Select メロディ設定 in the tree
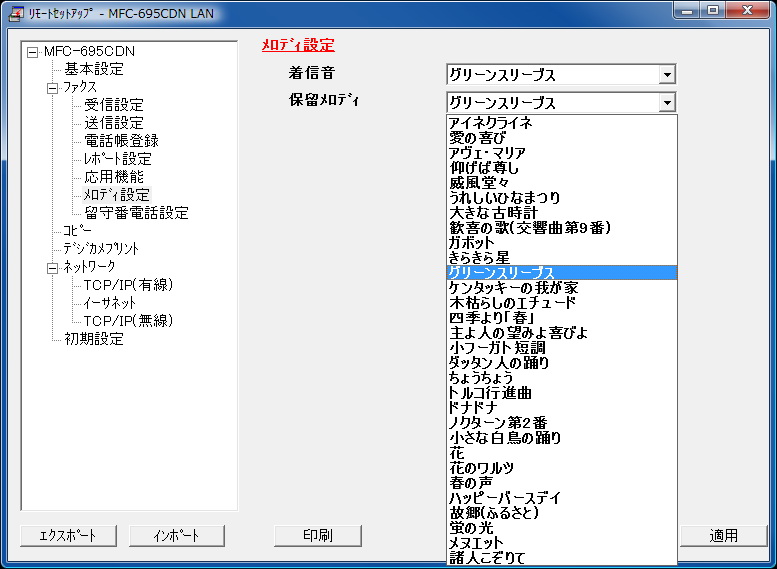 click(116, 195)
